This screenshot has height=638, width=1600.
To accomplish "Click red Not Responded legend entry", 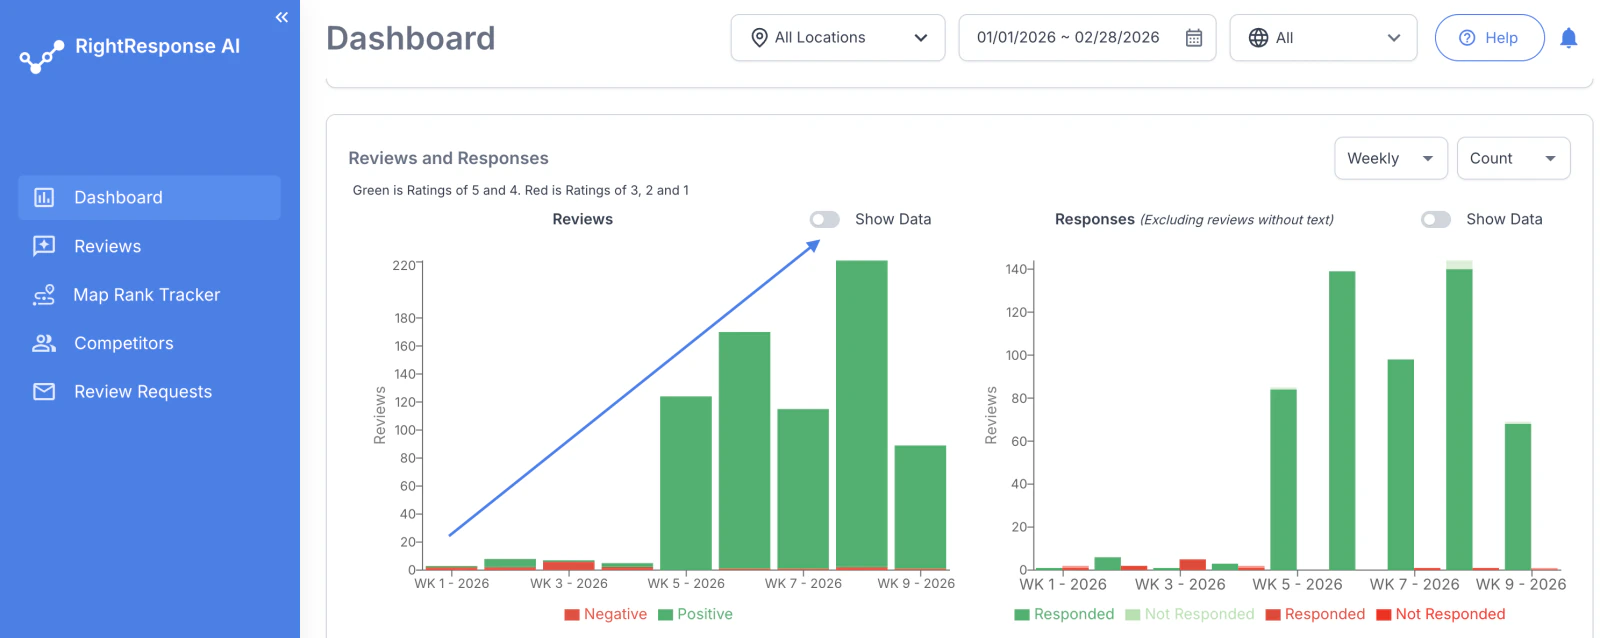I will click(1441, 614).
